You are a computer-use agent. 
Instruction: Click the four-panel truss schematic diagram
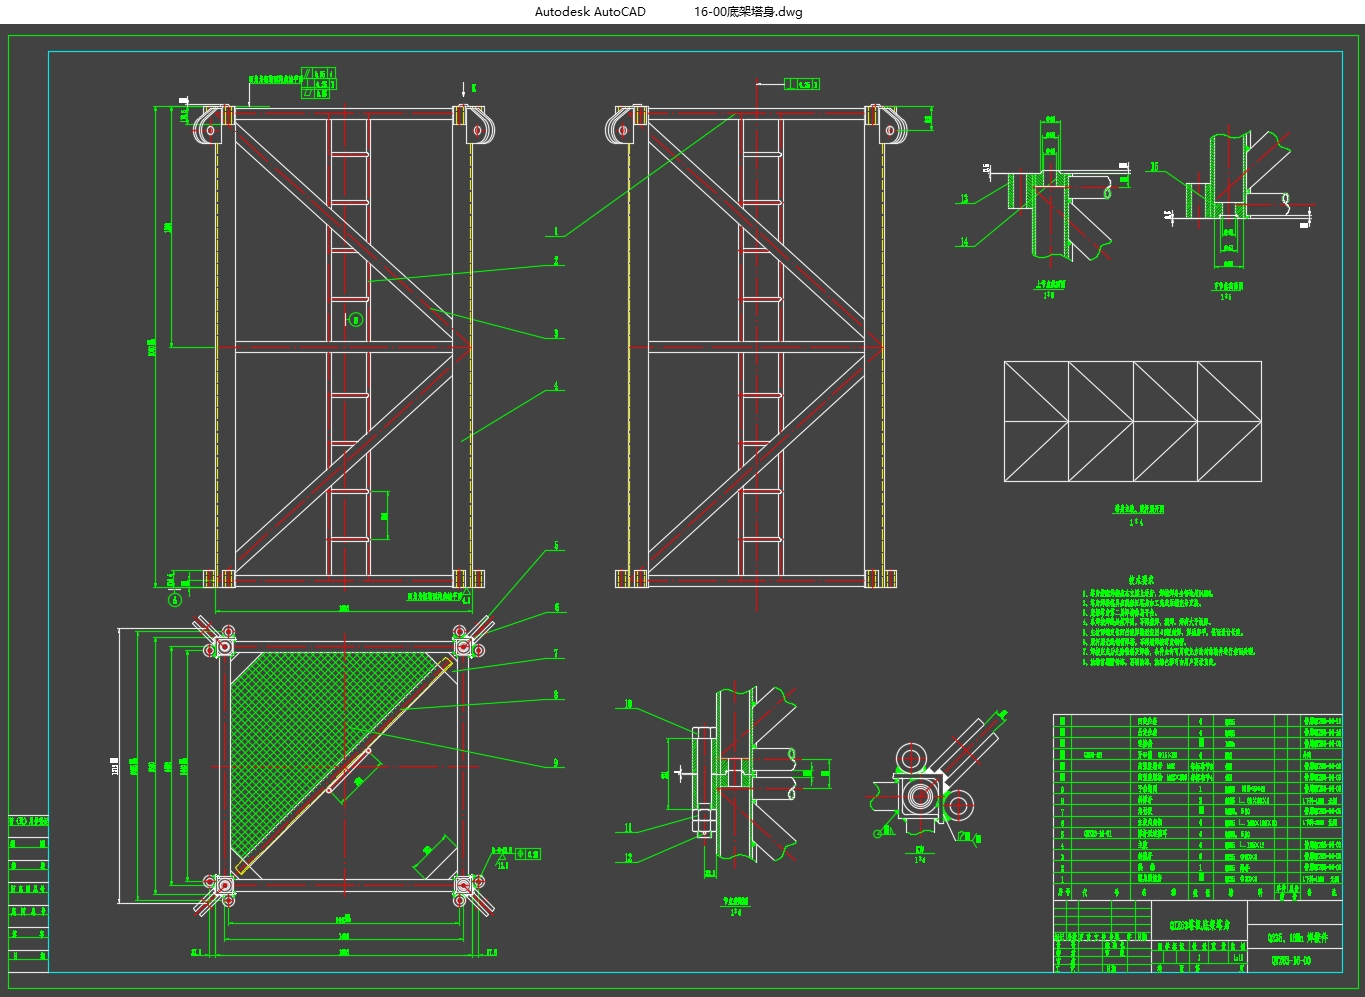tap(1132, 421)
